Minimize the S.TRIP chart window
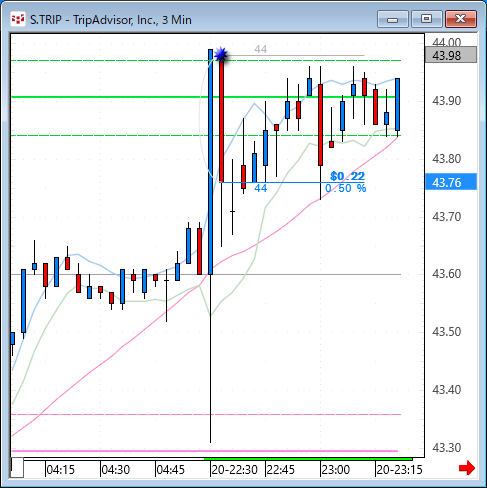 393,19
